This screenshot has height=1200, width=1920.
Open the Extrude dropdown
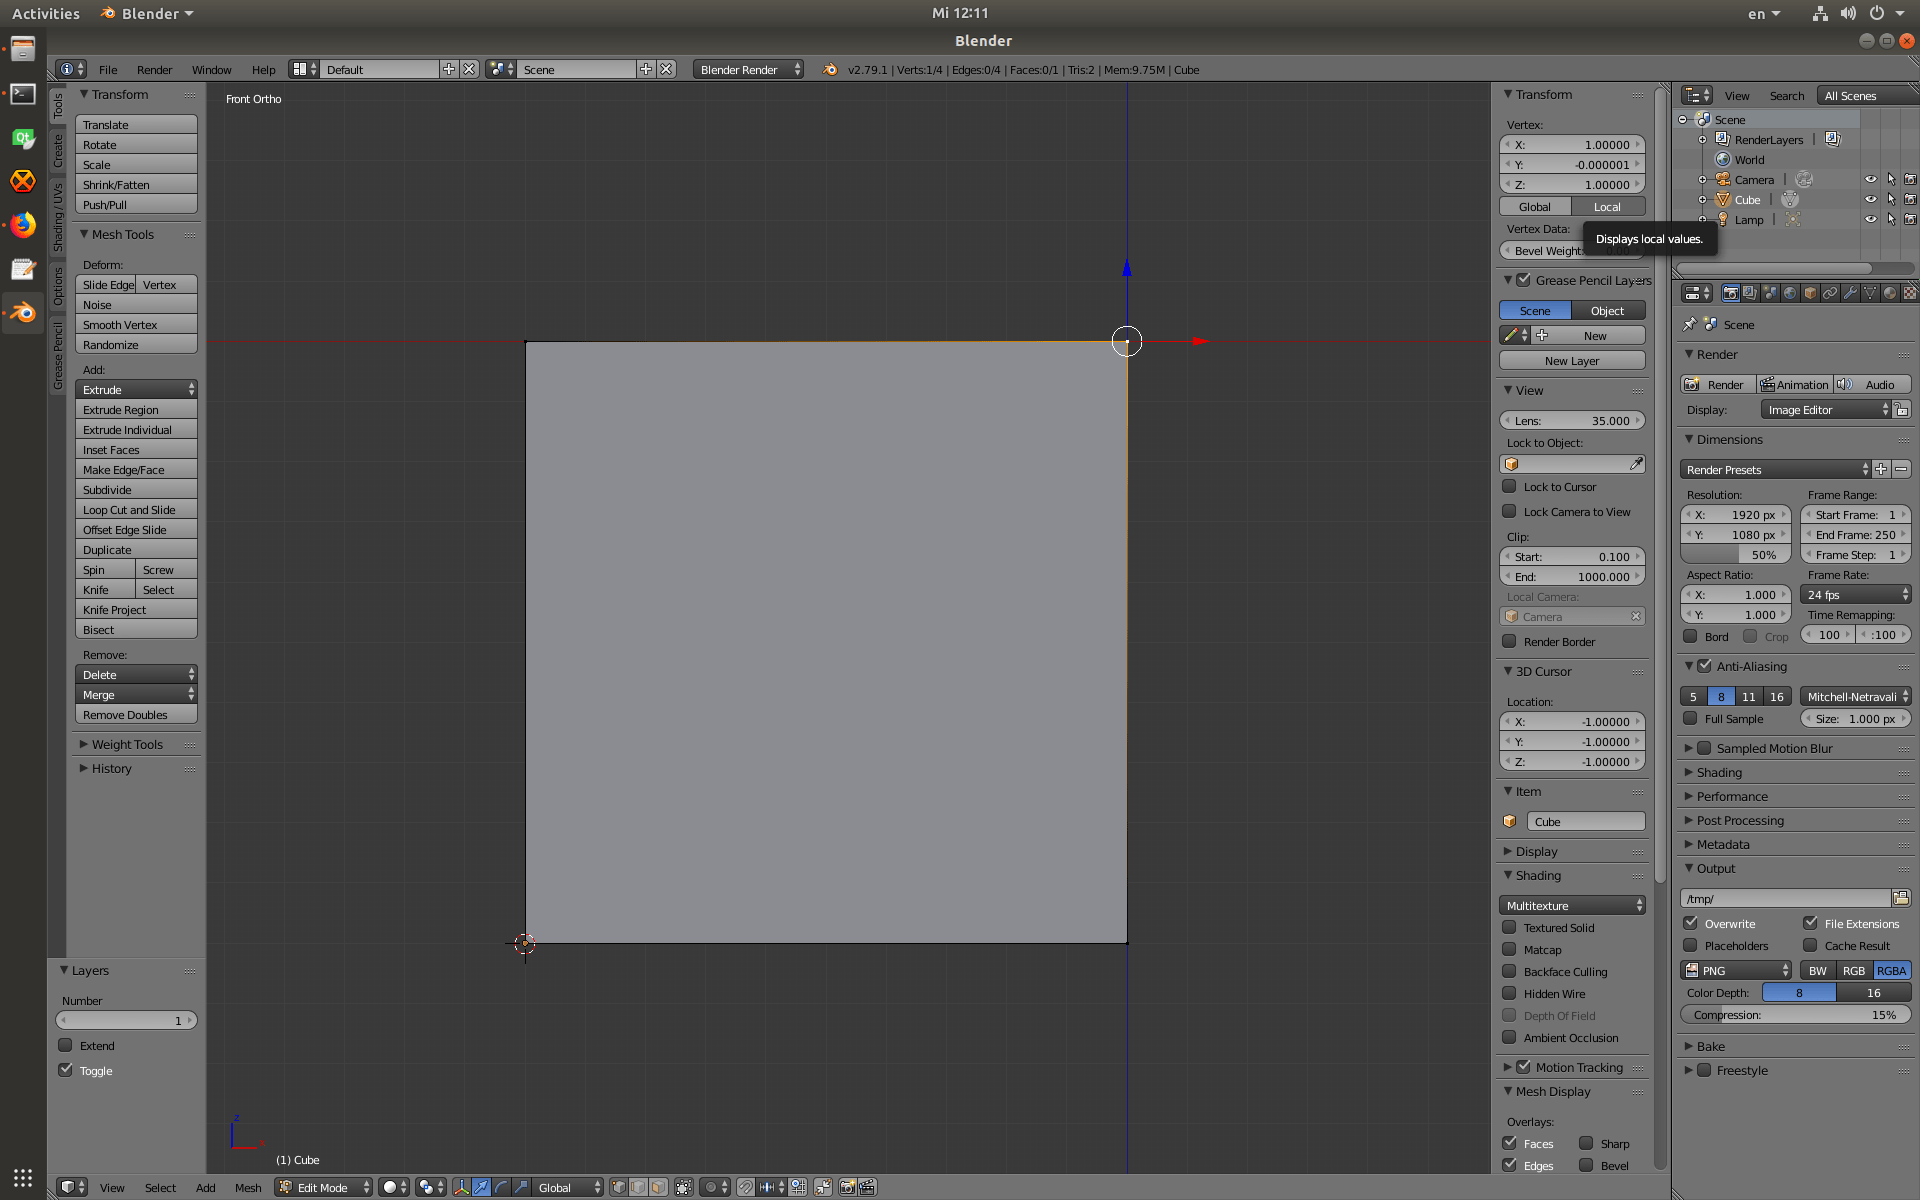pyautogui.click(x=136, y=390)
